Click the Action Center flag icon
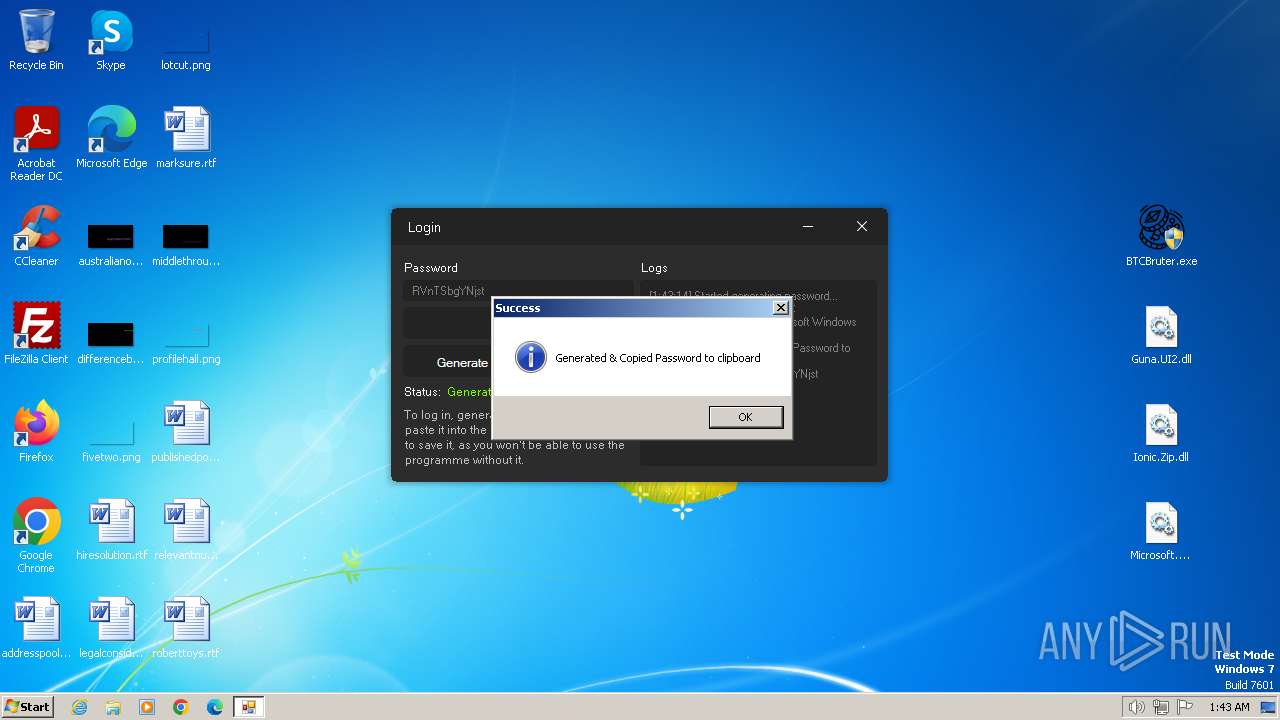Viewport: 1280px width, 720px height. coord(1185,707)
